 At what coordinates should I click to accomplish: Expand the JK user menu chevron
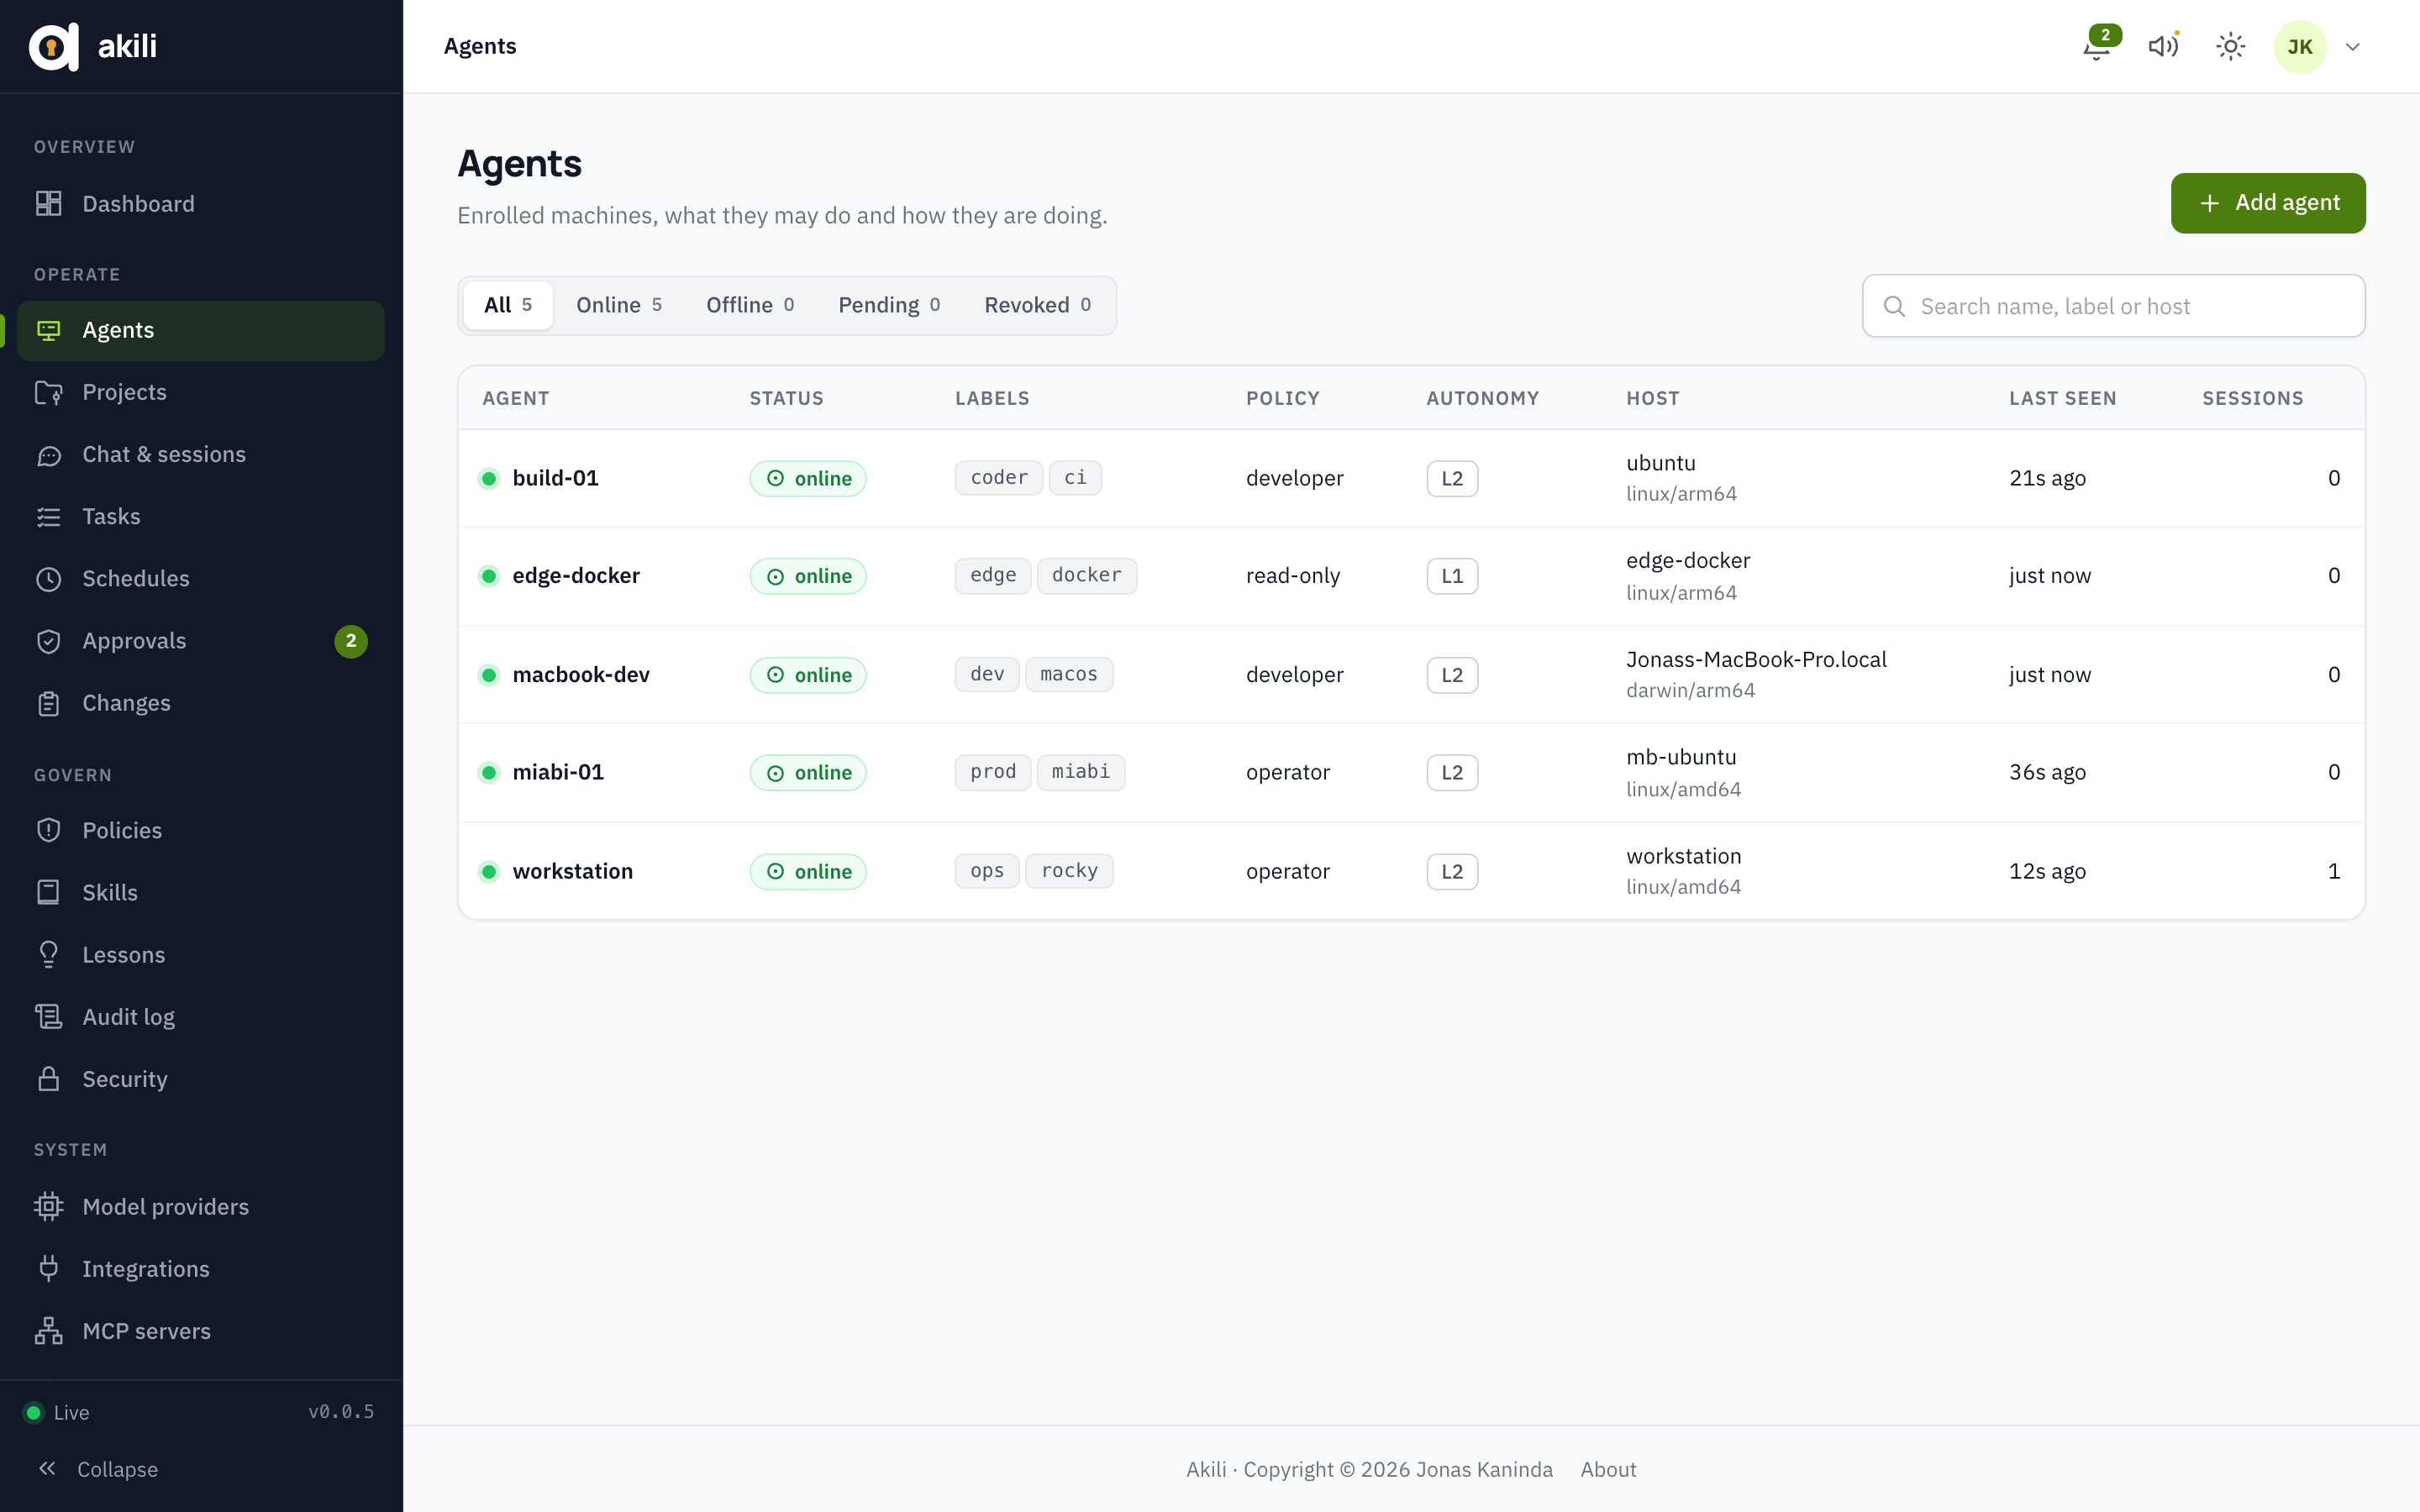pyautogui.click(x=2353, y=47)
